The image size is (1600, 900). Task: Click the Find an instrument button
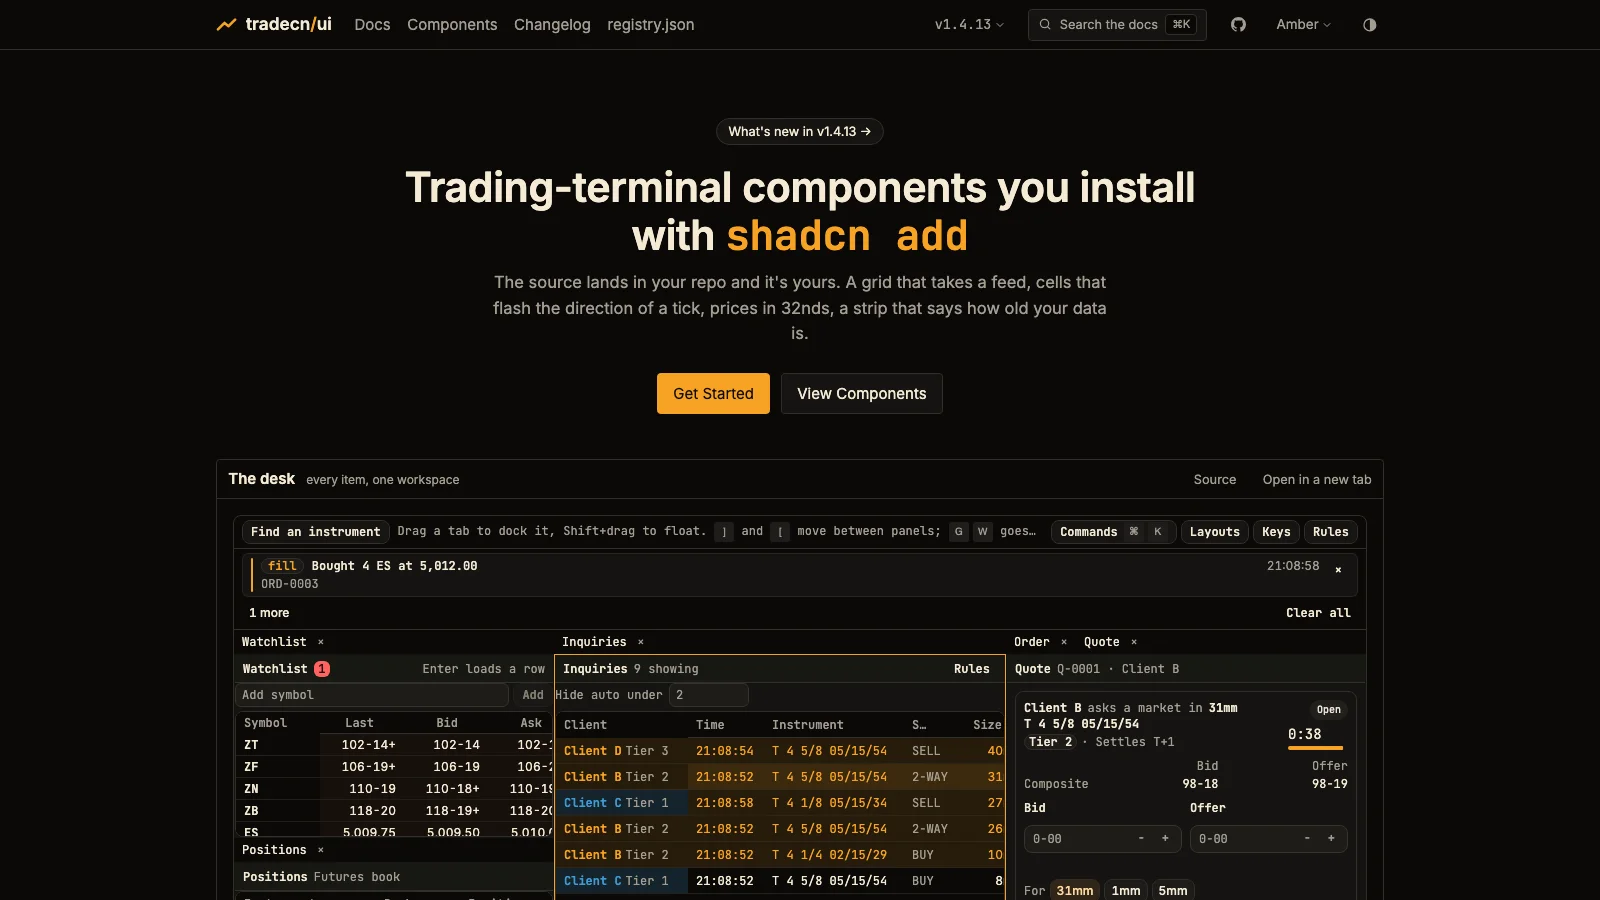click(315, 531)
